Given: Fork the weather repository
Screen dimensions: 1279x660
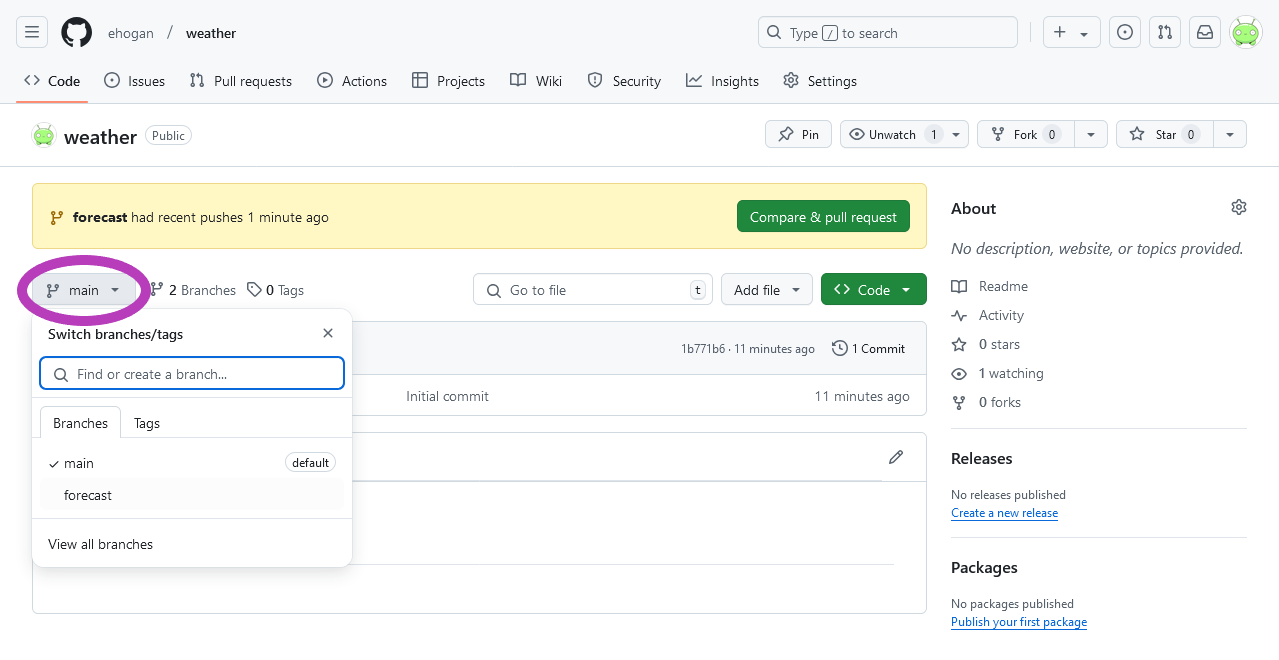Looking at the screenshot, I should point(1025,134).
